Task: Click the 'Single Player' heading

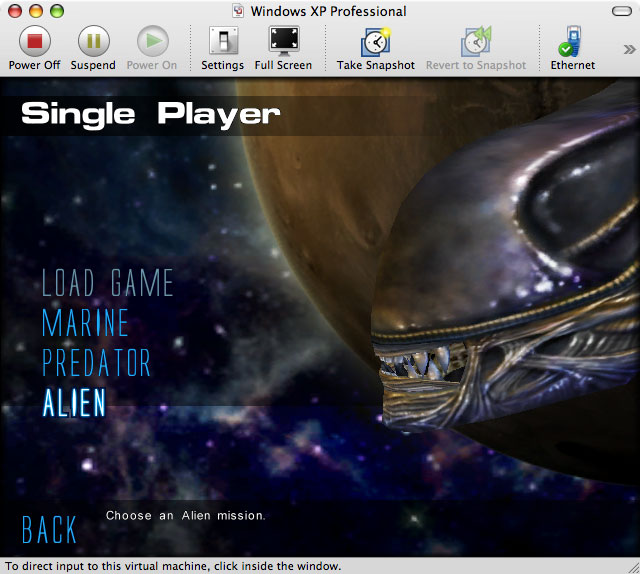Action: tap(151, 115)
